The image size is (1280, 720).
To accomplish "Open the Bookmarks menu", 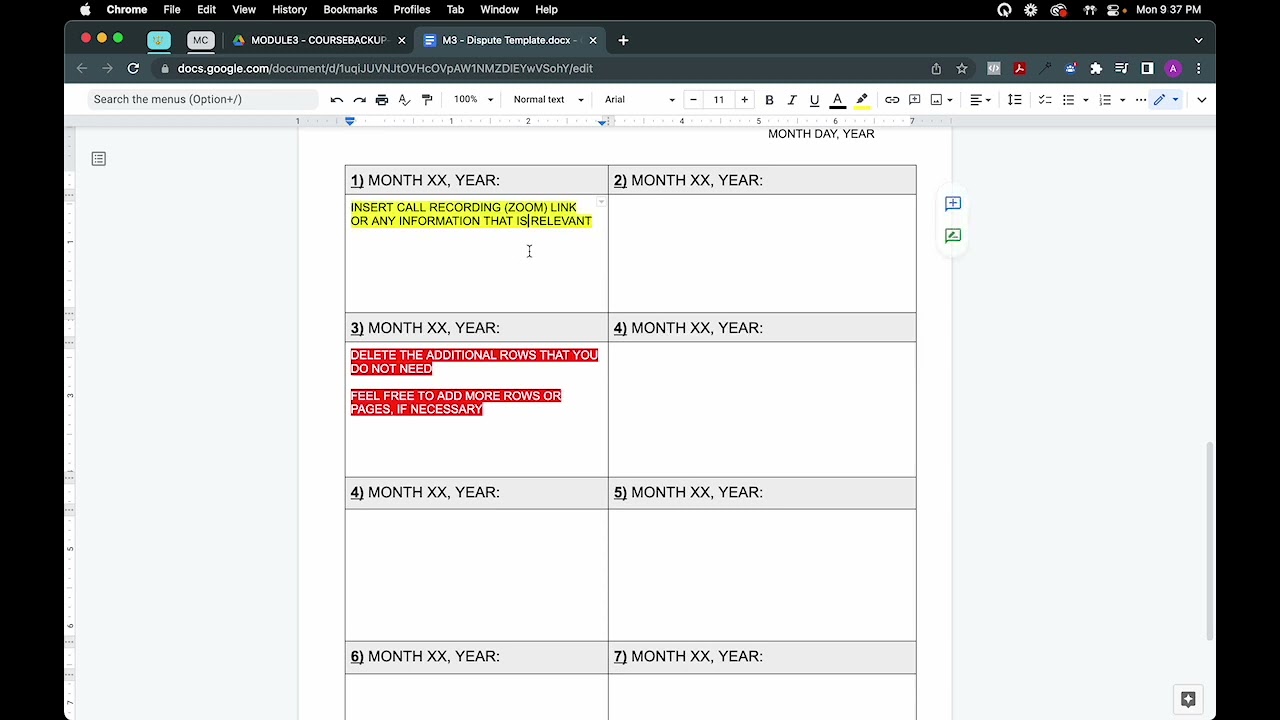I will click(x=350, y=9).
